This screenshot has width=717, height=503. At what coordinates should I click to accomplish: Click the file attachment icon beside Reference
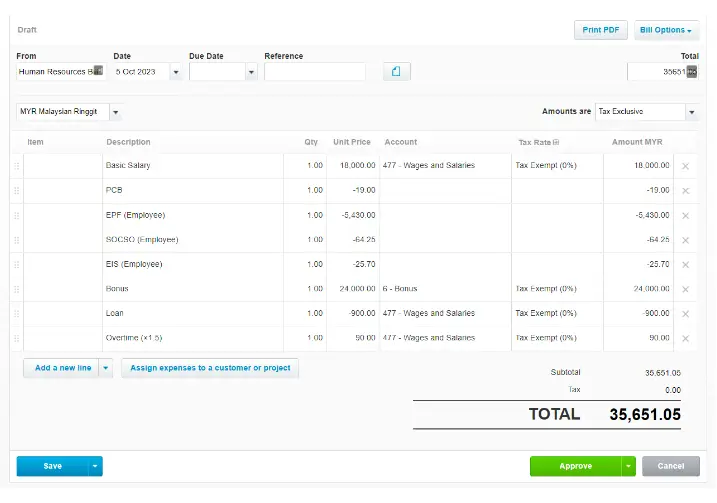point(396,71)
